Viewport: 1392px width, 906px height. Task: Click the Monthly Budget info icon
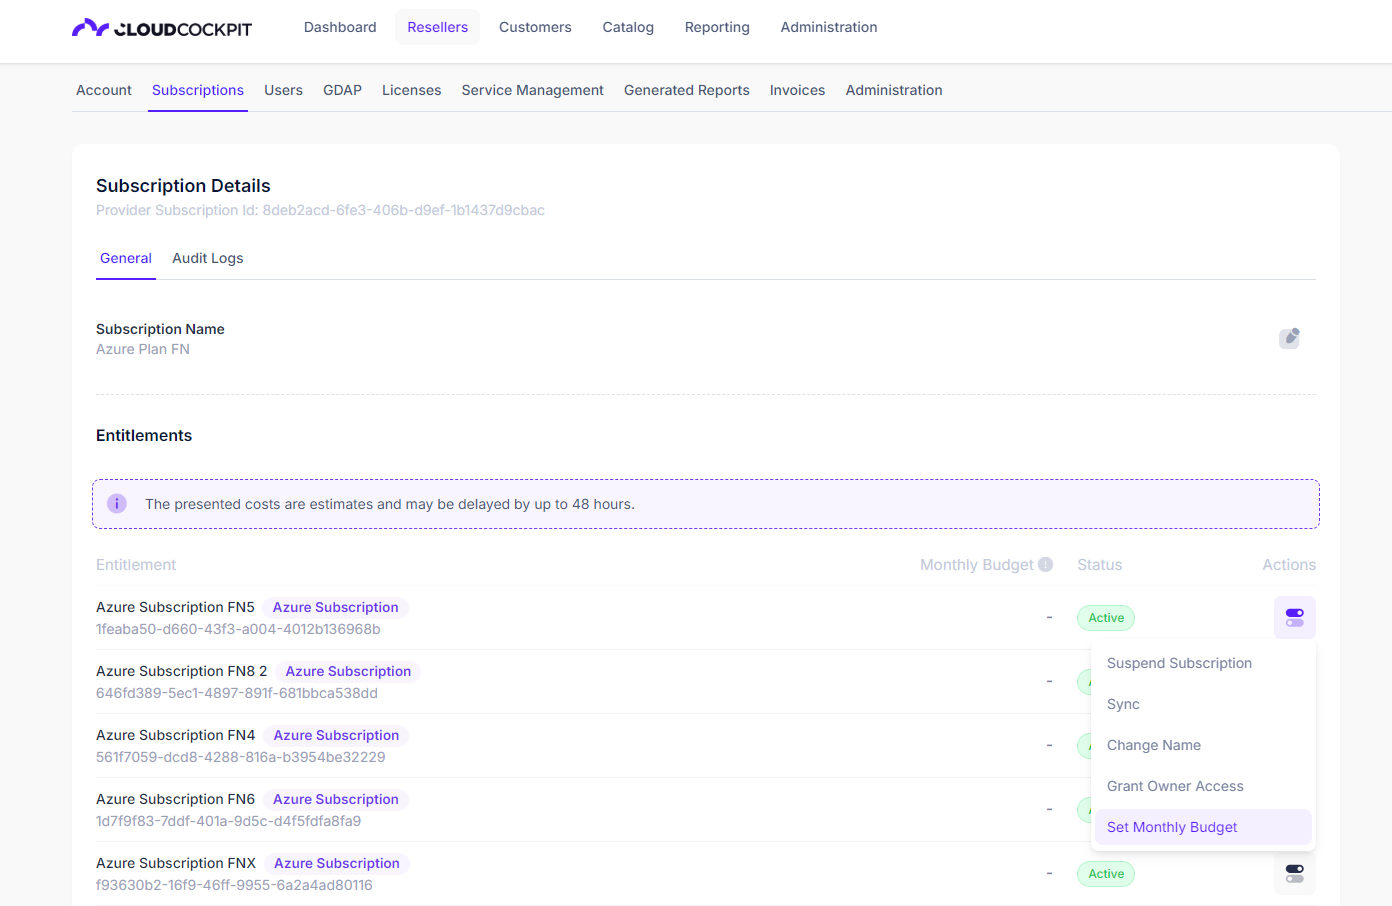click(1045, 564)
